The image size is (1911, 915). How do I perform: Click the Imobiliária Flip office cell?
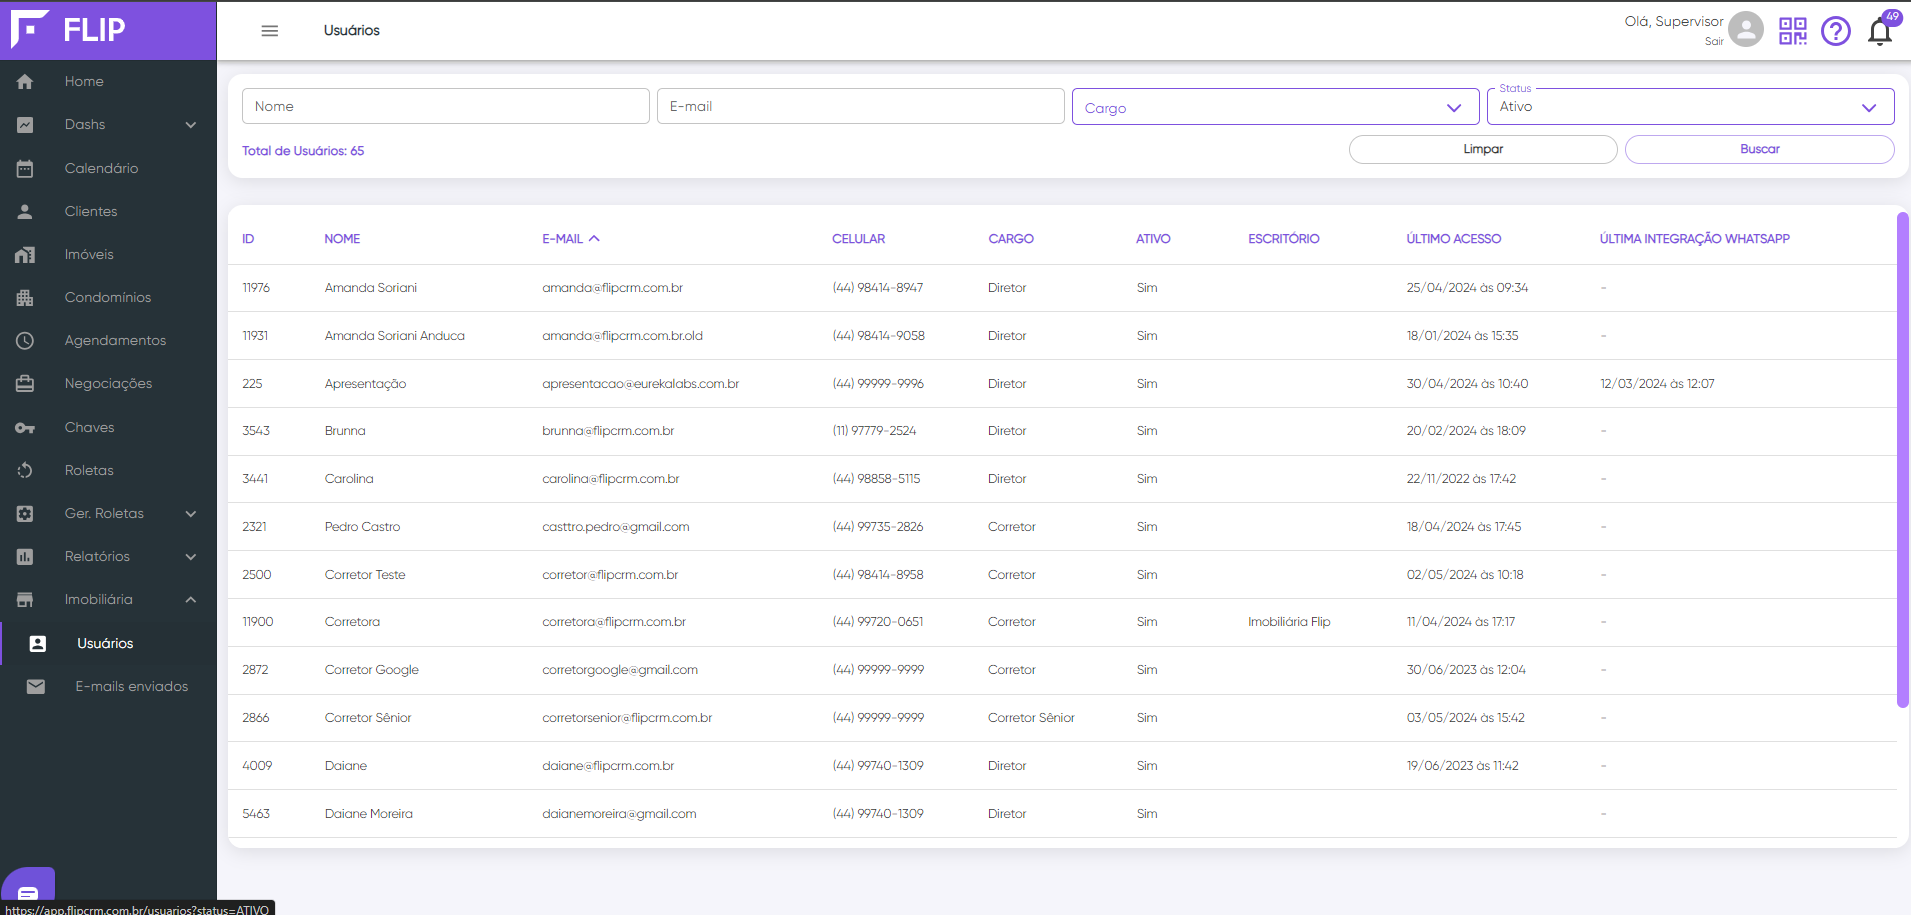click(x=1289, y=622)
